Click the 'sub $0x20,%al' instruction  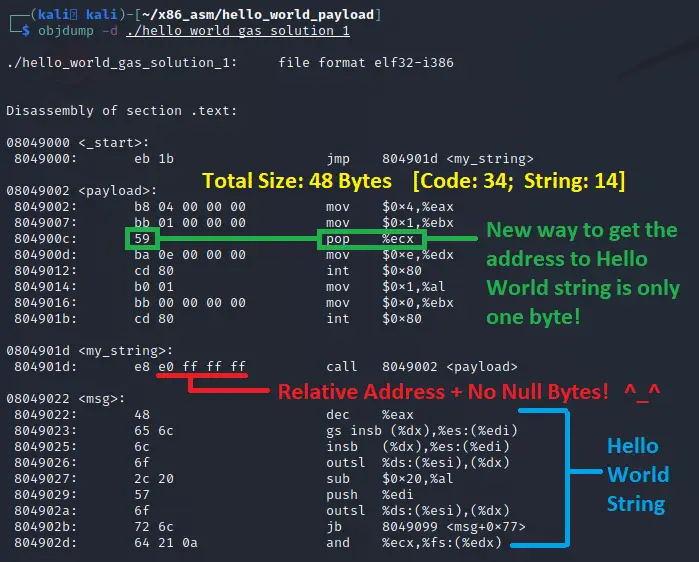[390, 479]
